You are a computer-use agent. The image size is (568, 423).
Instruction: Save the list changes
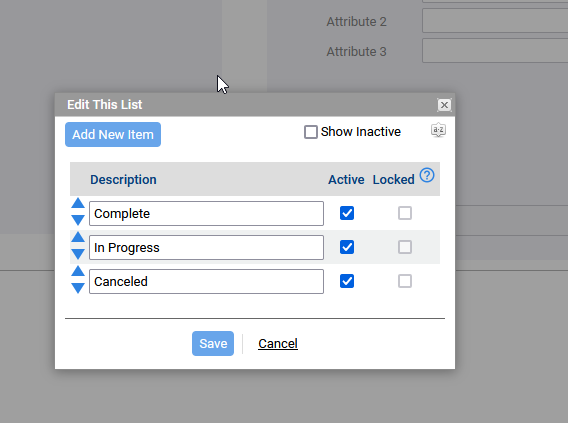[x=213, y=343]
